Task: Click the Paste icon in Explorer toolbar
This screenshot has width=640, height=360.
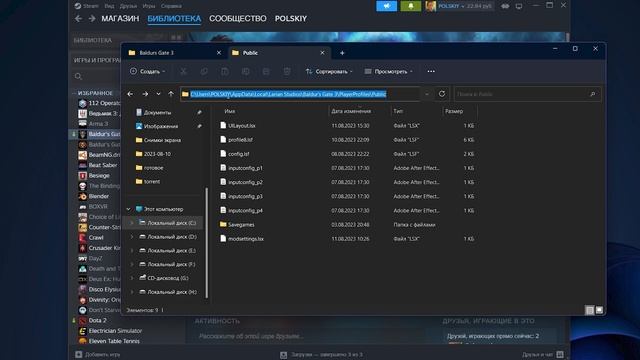Action: coord(225,71)
